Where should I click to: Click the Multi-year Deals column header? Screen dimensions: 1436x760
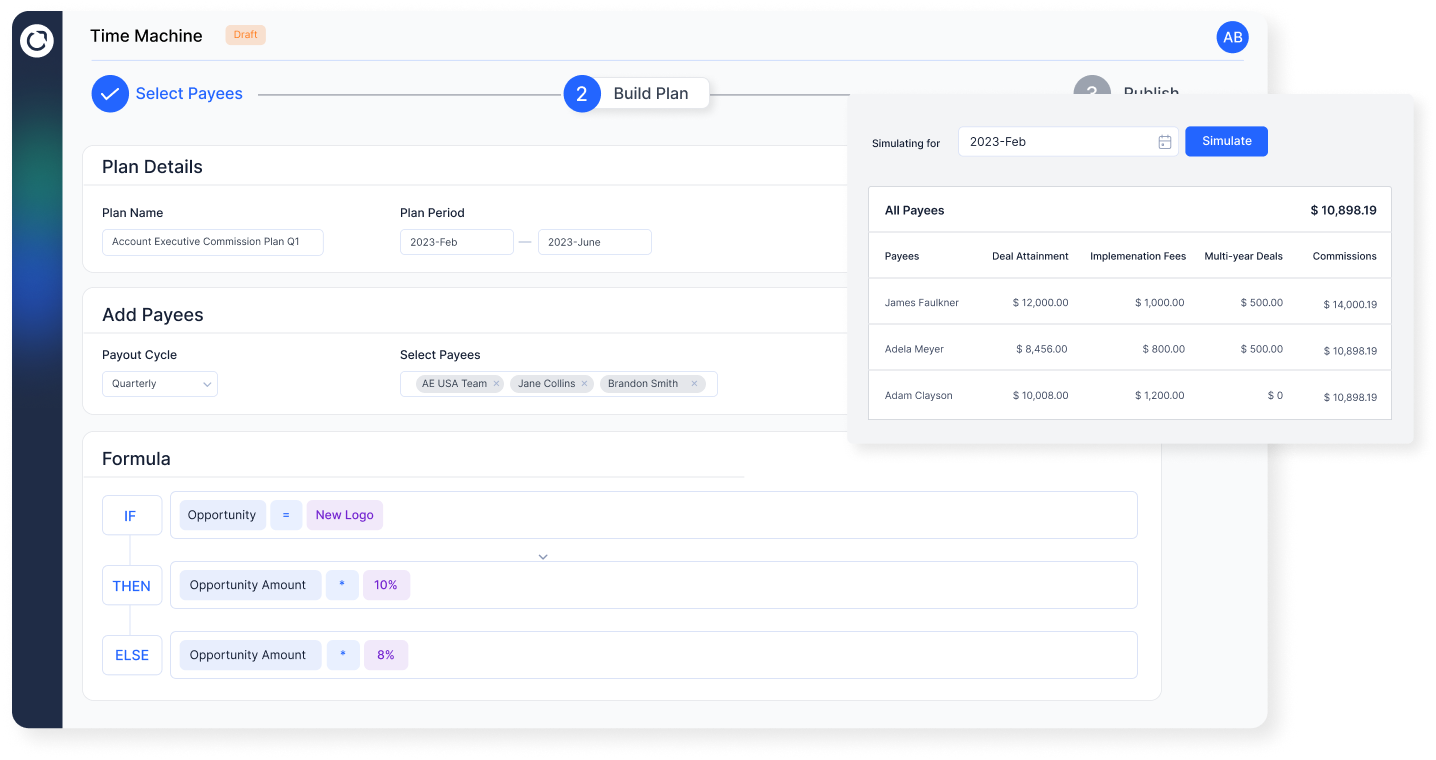pos(1244,257)
